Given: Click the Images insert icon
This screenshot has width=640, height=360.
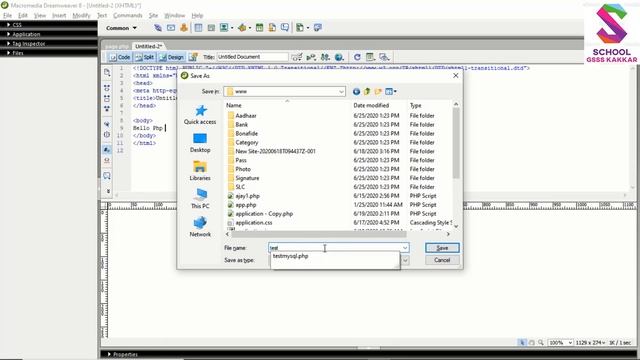Looking at the screenshot, I should [224, 28].
